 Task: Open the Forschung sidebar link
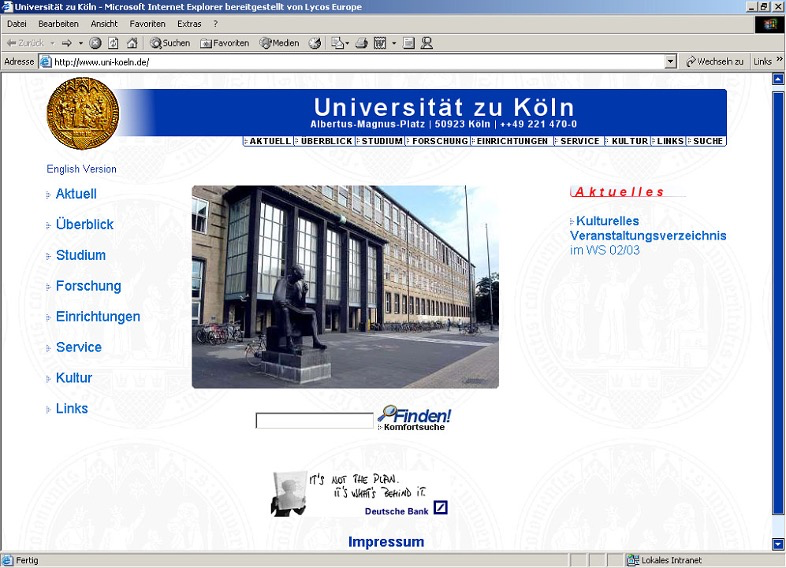(x=88, y=286)
